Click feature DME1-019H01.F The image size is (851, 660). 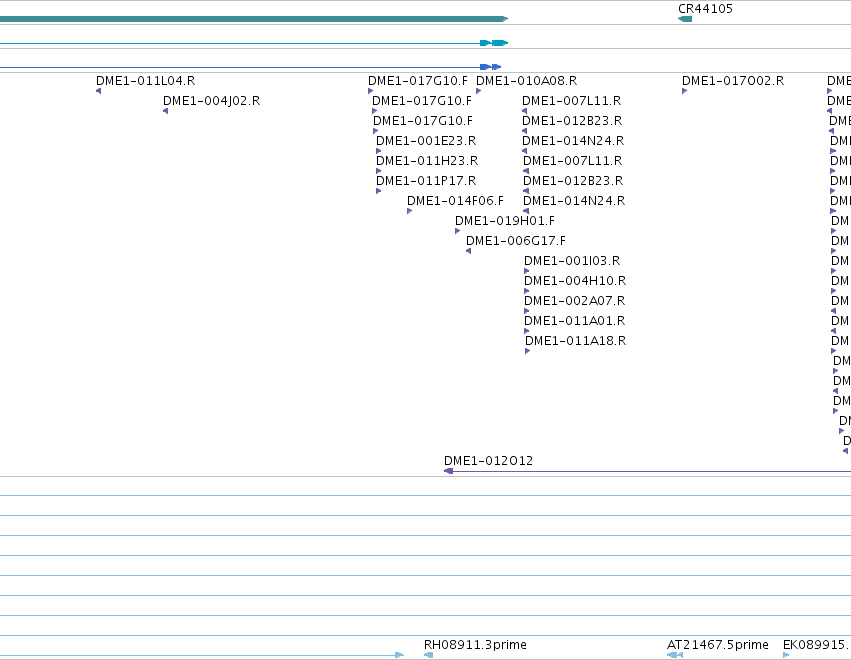(x=505, y=221)
